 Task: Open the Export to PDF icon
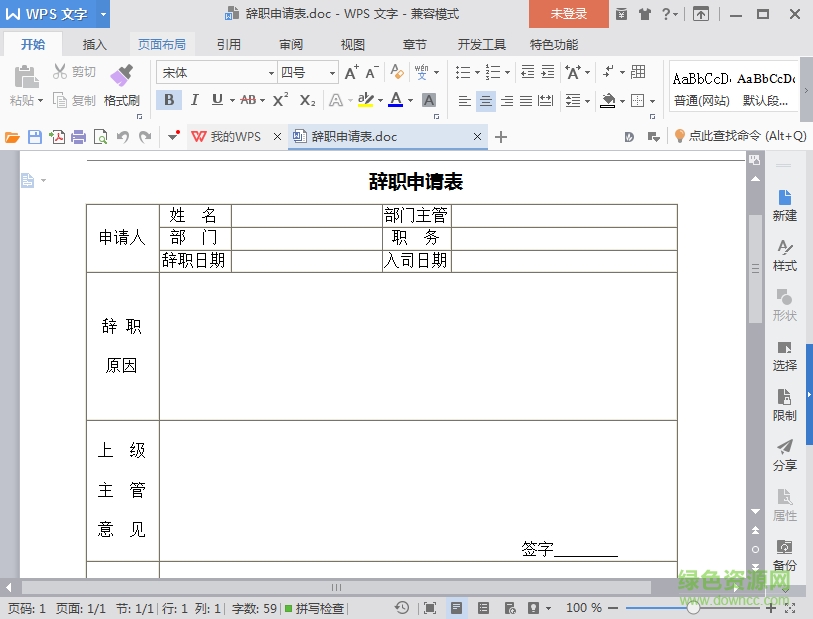57,136
